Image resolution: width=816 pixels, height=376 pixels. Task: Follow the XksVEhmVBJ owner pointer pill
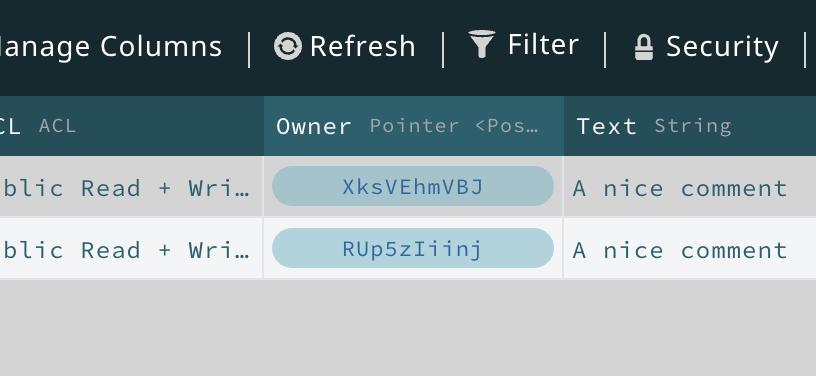(413, 186)
